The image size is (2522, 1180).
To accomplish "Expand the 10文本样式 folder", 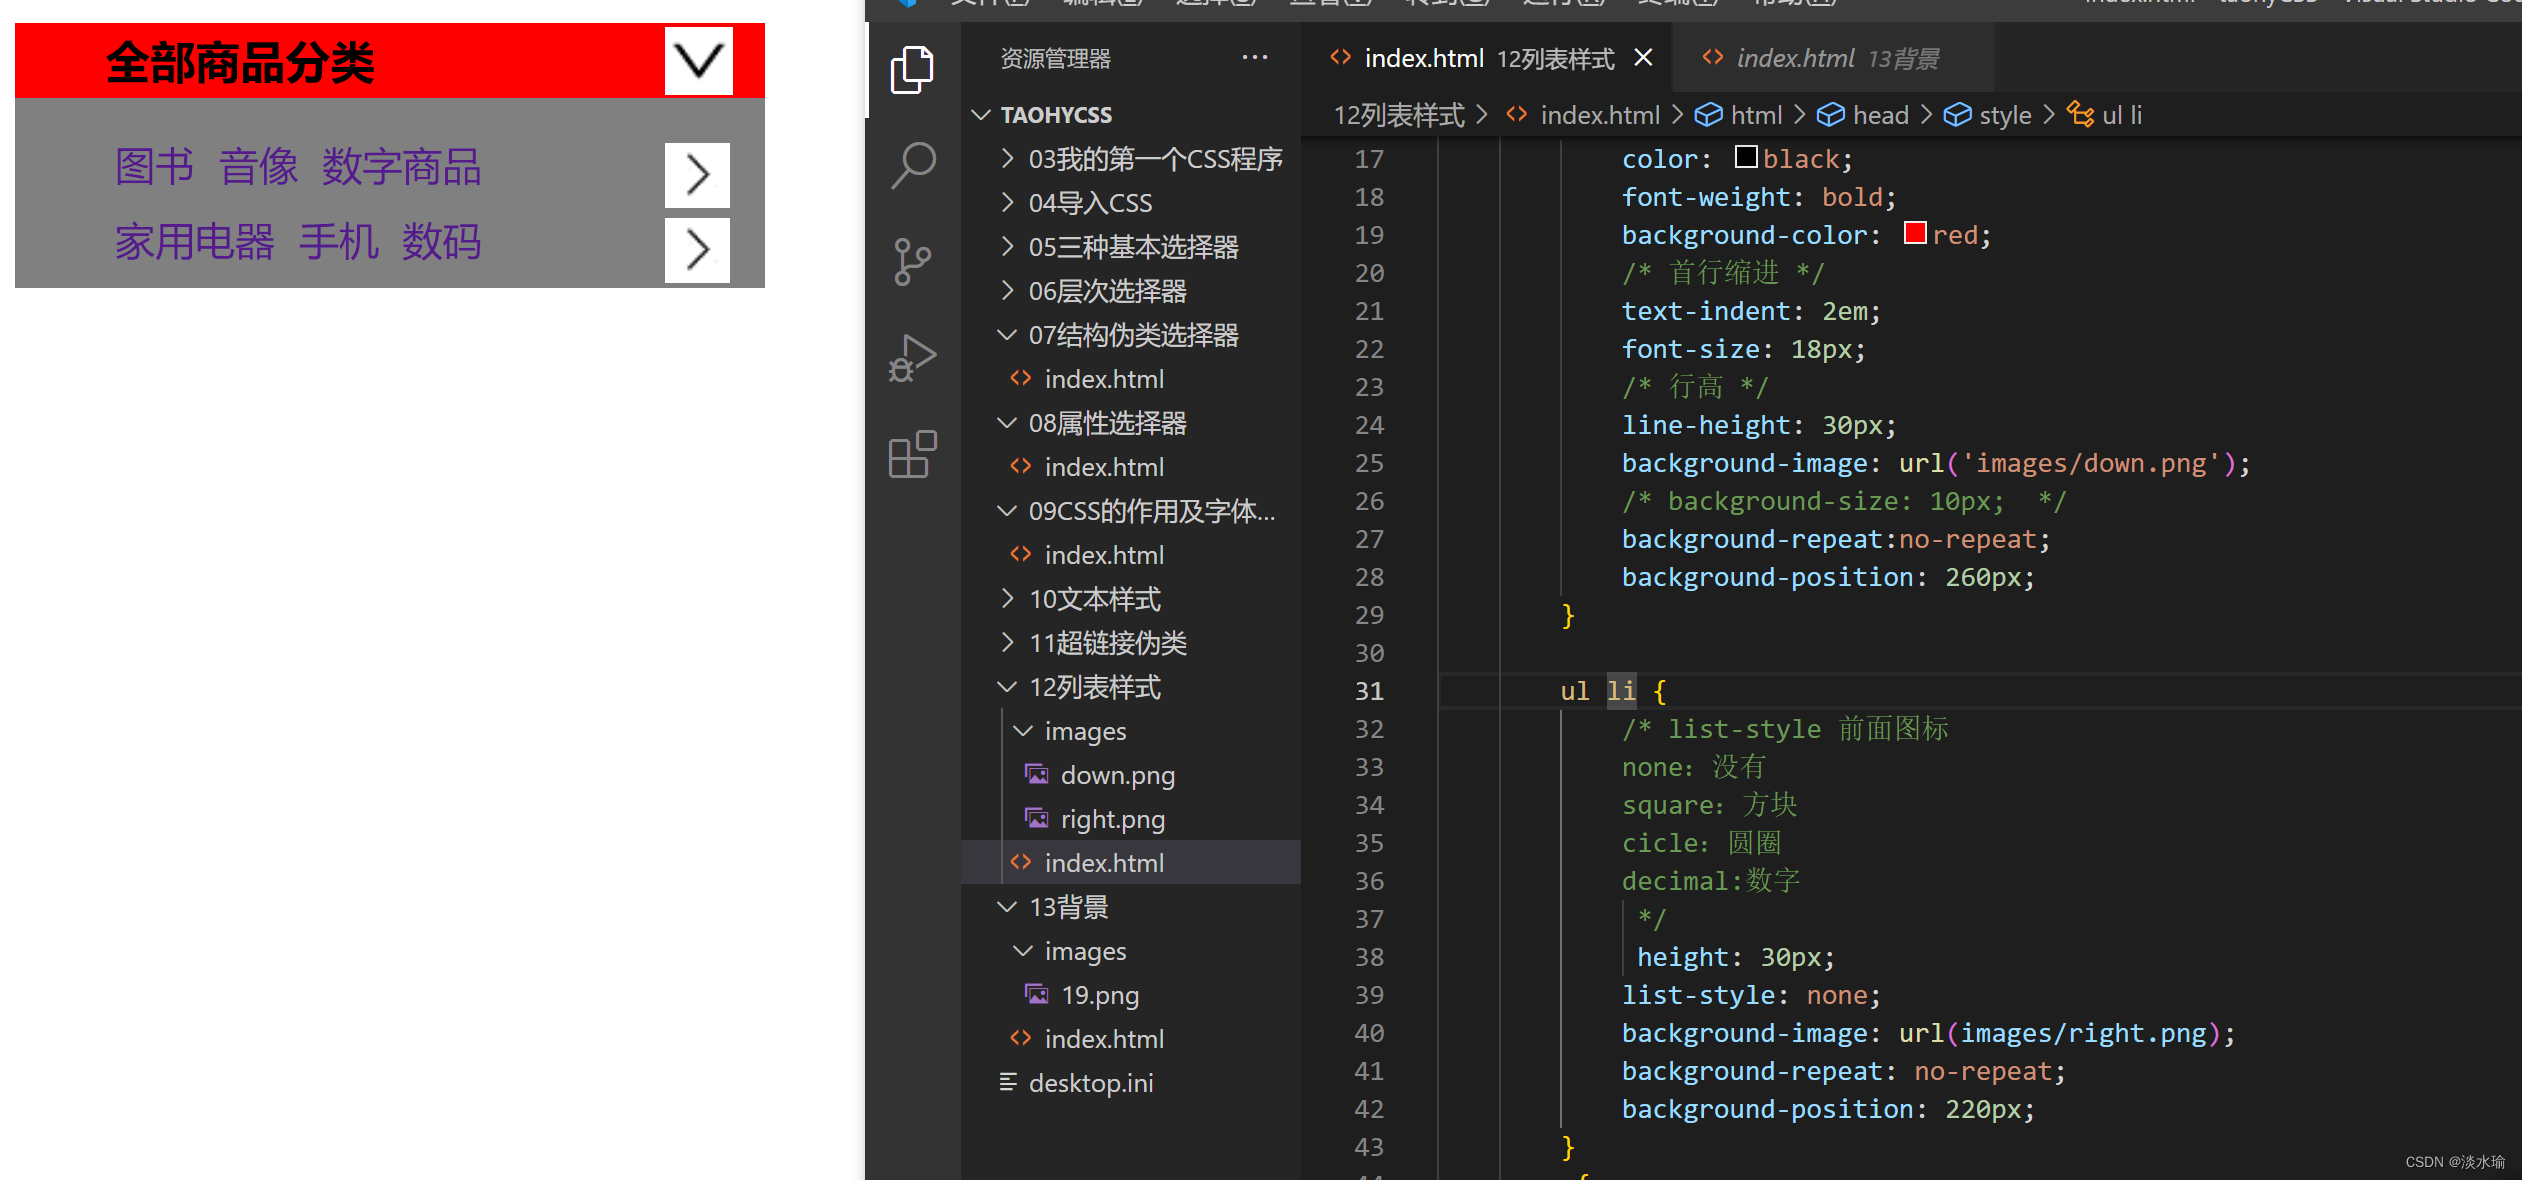I will pyautogui.click(x=1008, y=599).
